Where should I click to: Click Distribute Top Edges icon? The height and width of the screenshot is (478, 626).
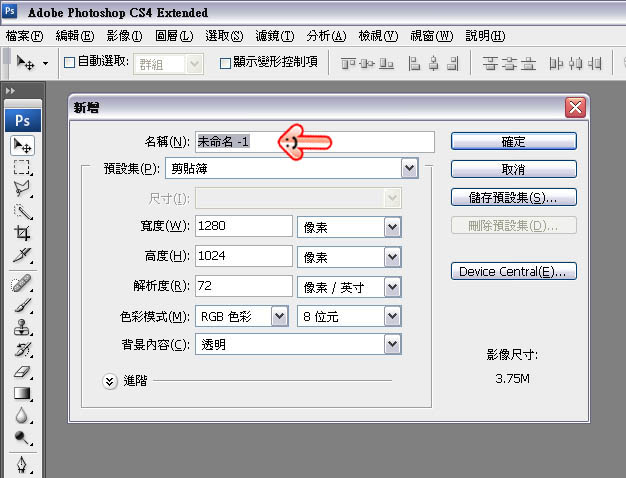click(489, 63)
